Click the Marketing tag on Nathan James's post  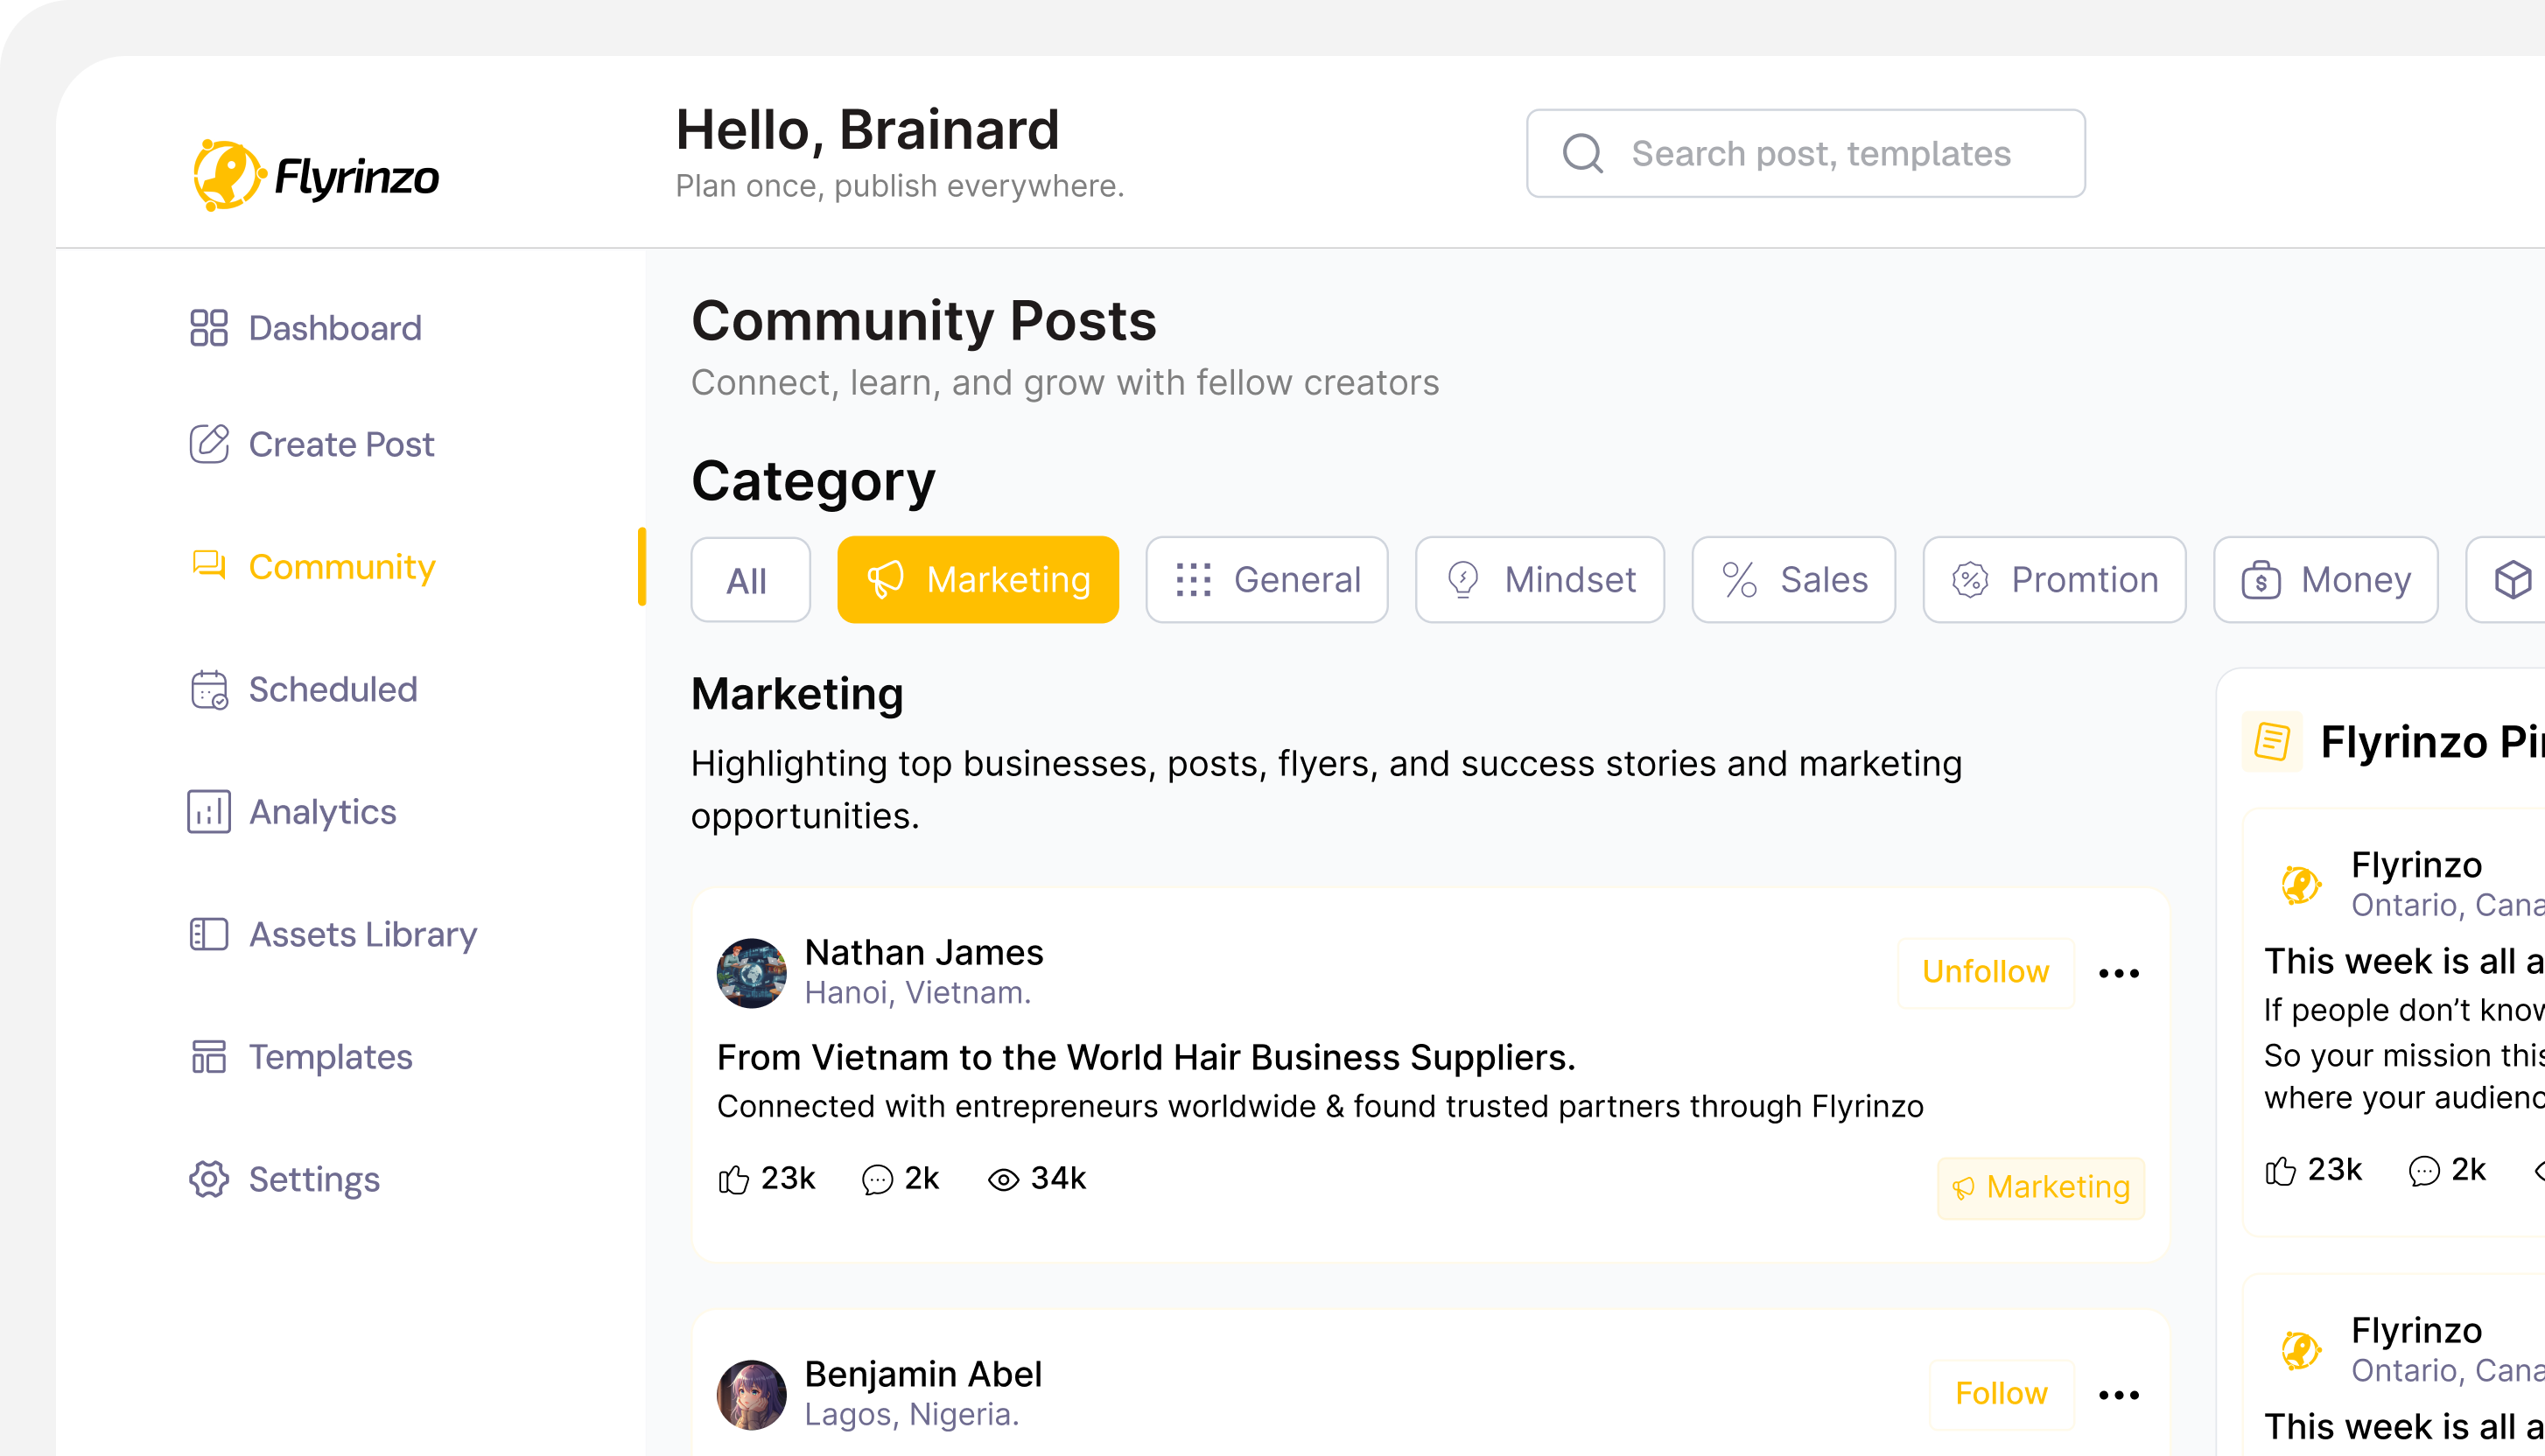(x=2041, y=1187)
